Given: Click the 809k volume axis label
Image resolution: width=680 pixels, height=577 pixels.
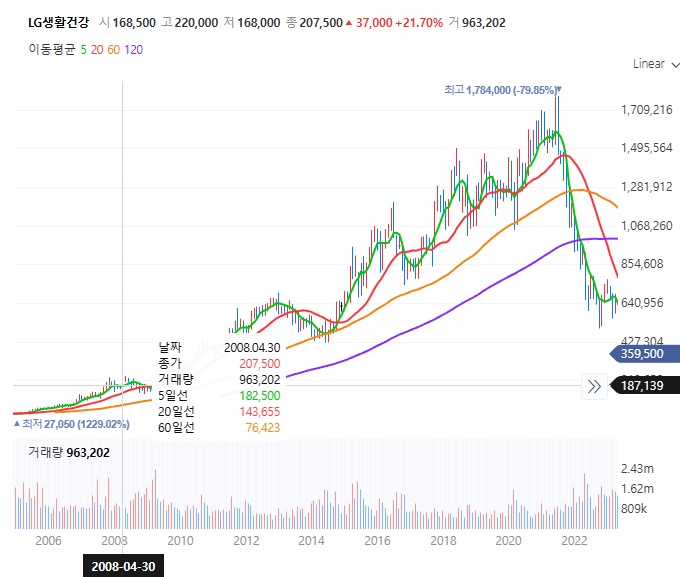Looking at the screenshot, I should click(634, 508).
